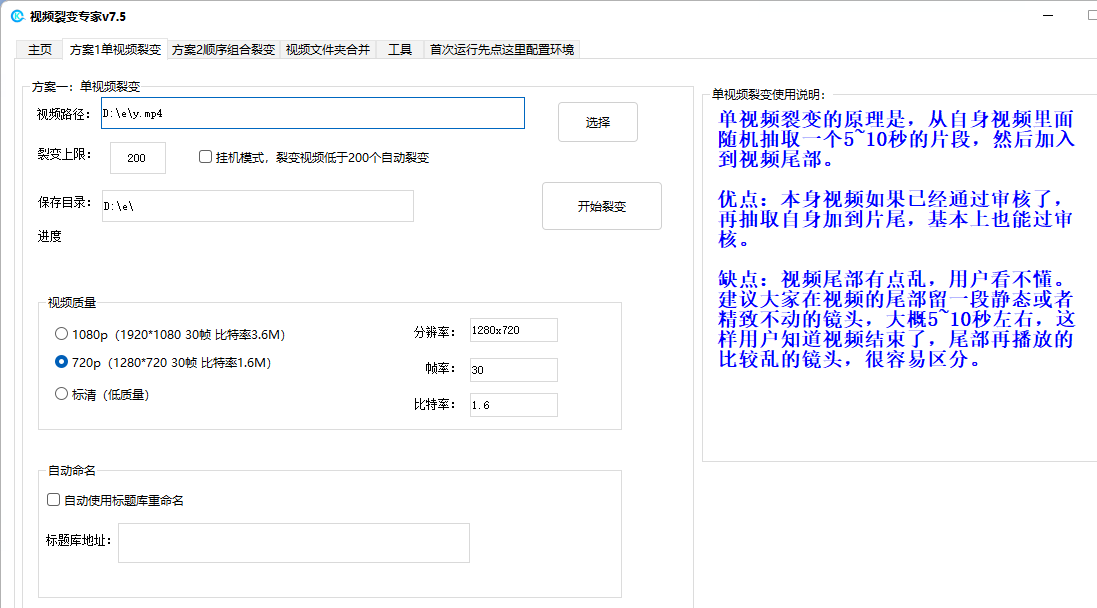Focus the 保存目录 text field
1097x608 pixels.
[257, 206]
